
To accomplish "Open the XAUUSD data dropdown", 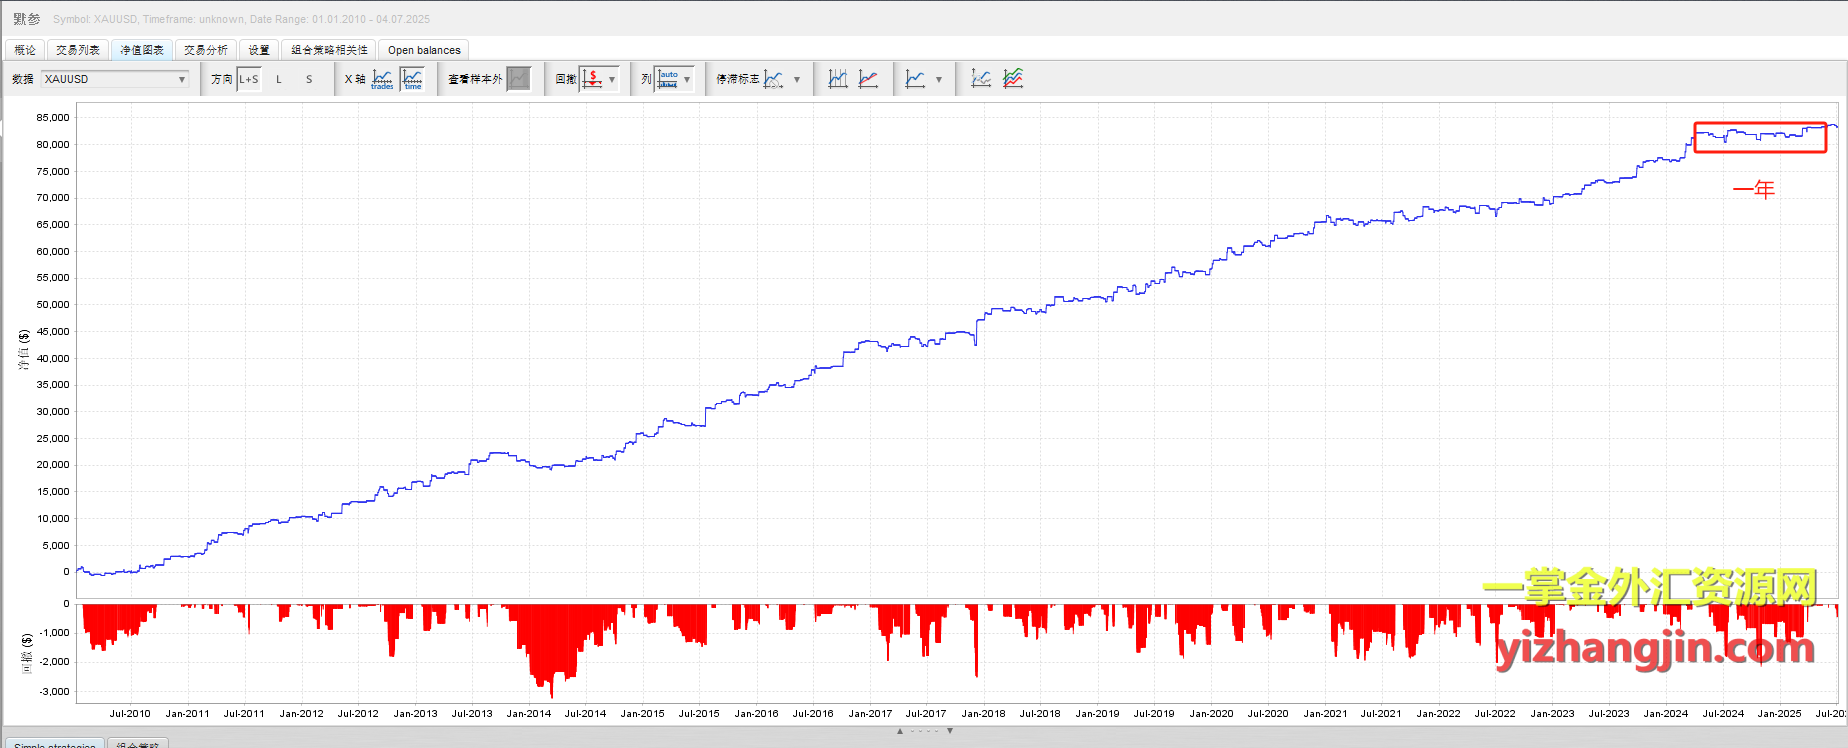I will 115,79.
